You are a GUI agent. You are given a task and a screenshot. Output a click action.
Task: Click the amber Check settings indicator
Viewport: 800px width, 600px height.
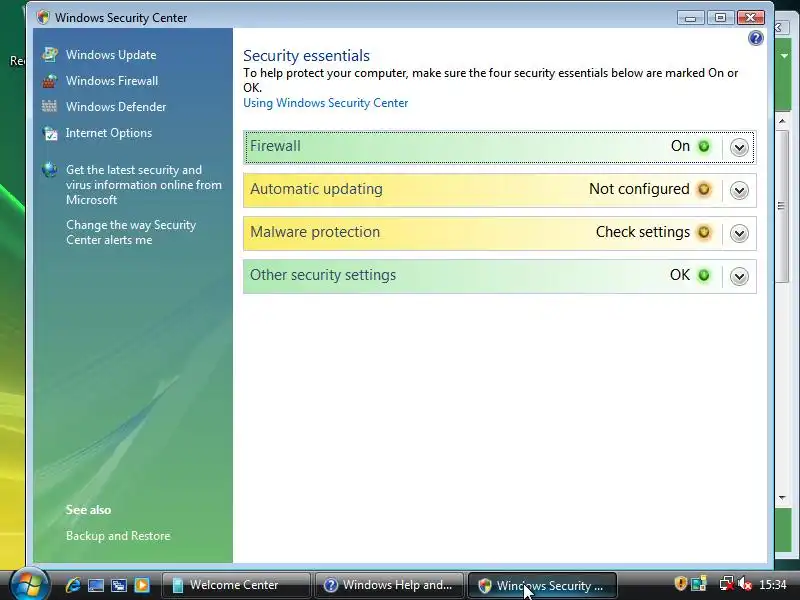click(x=704, y=232)
